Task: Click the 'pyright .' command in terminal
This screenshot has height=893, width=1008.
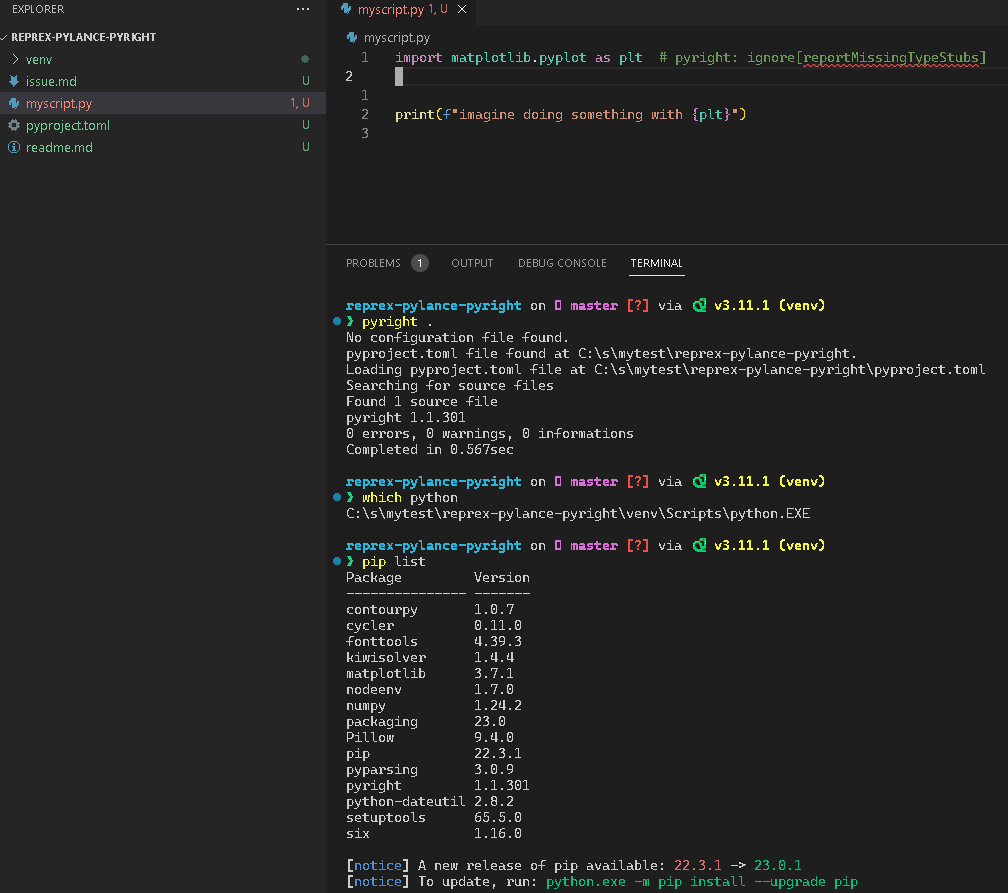Action: point(397,321)
